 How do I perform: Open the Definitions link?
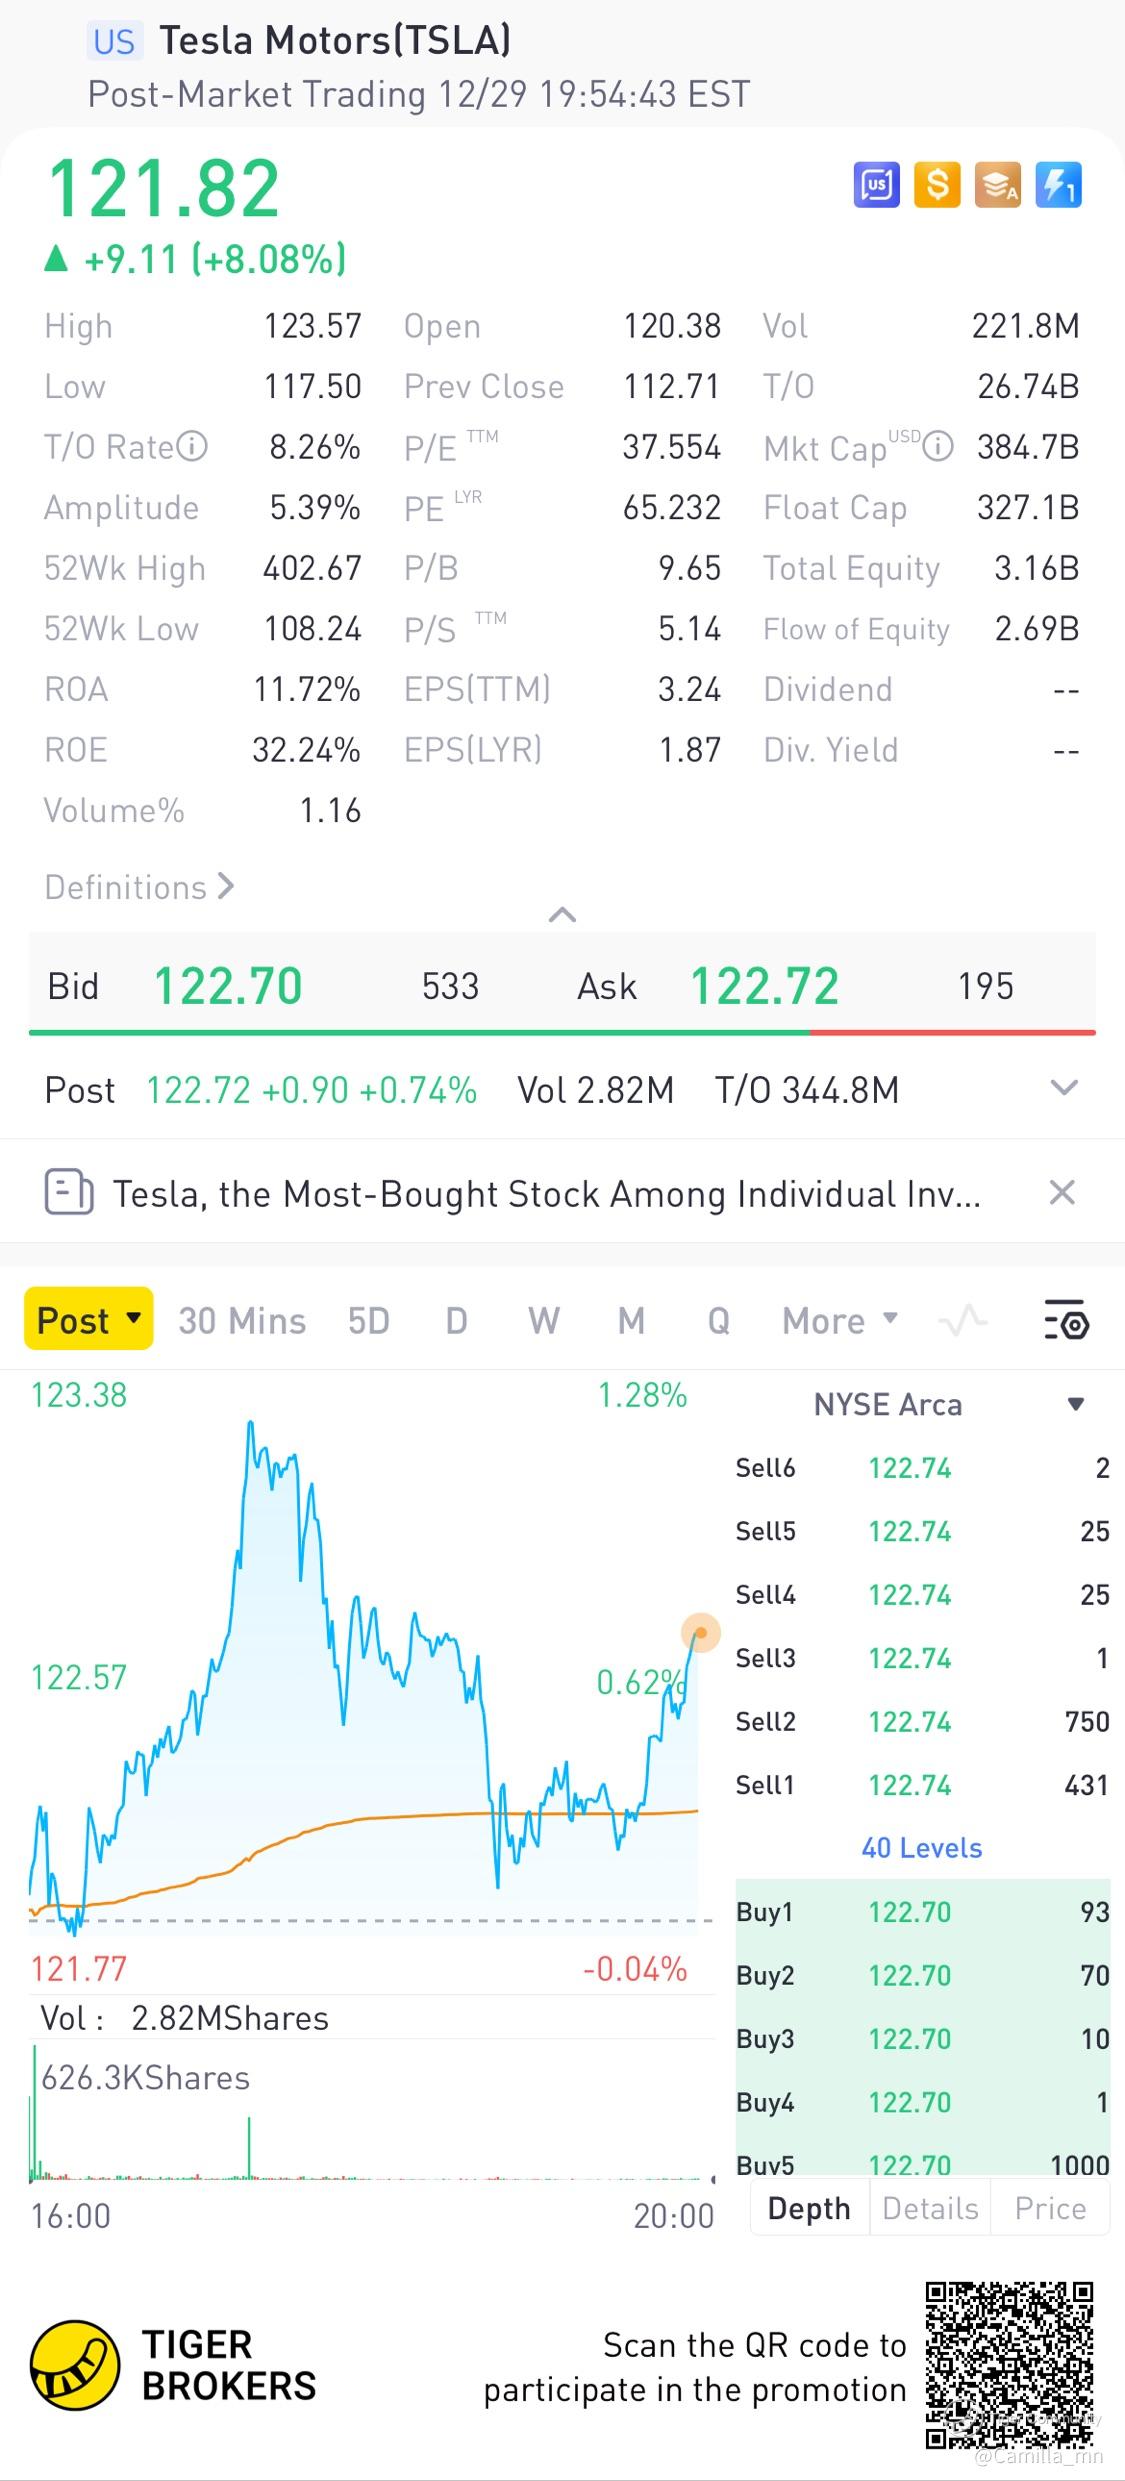point(138,887)
